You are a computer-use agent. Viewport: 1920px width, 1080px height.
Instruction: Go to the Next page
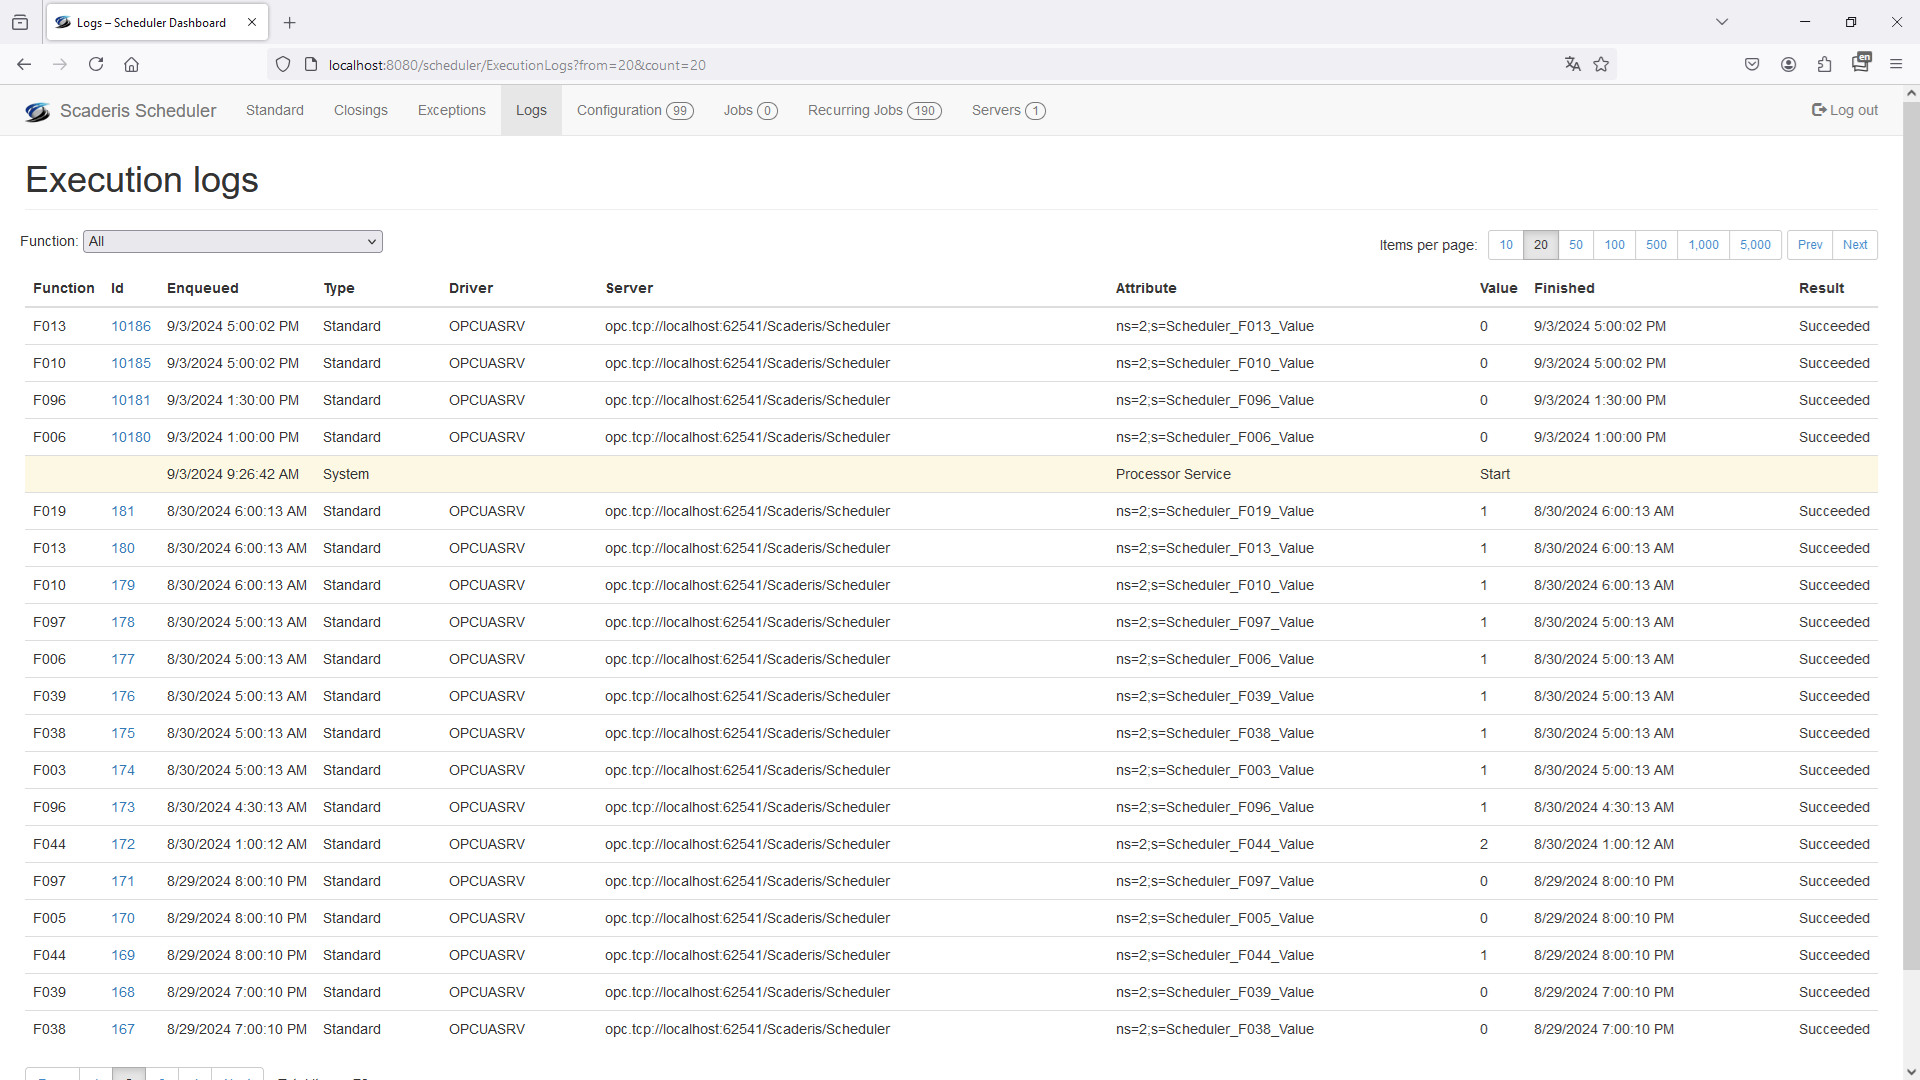(1854, 245)
